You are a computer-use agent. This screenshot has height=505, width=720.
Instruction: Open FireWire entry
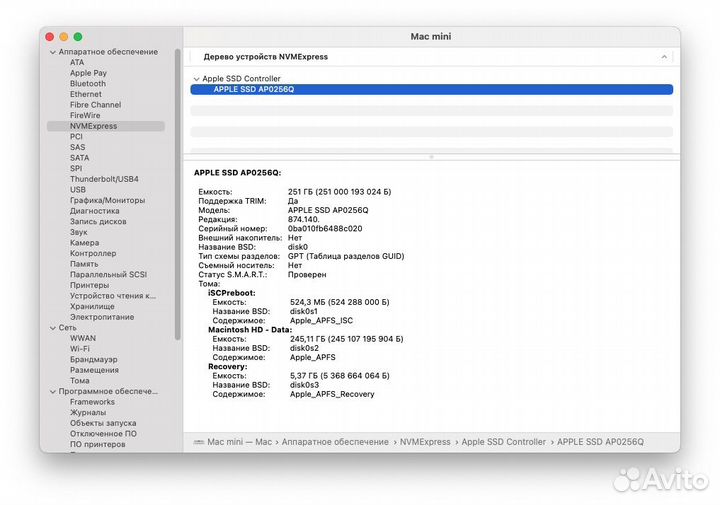pyautogui.click(x=85, y=115)
